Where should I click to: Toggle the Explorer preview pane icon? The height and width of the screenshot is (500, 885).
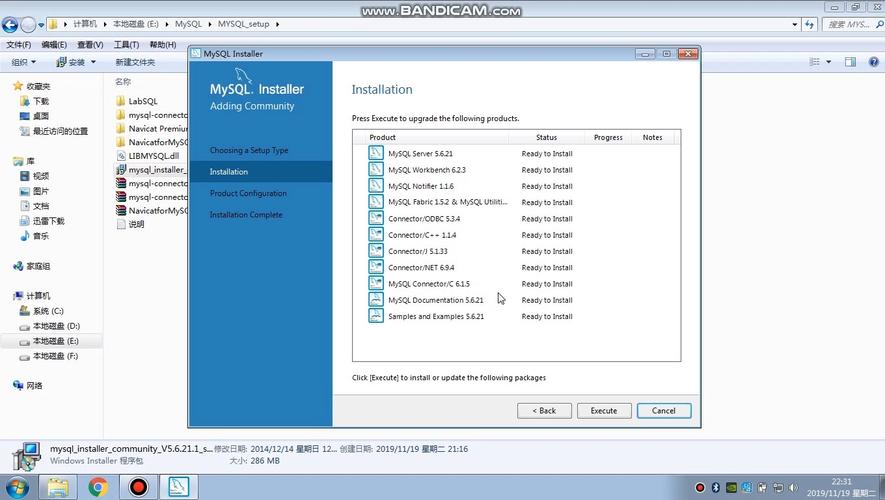pyautogui.click(x=850, y=62)
